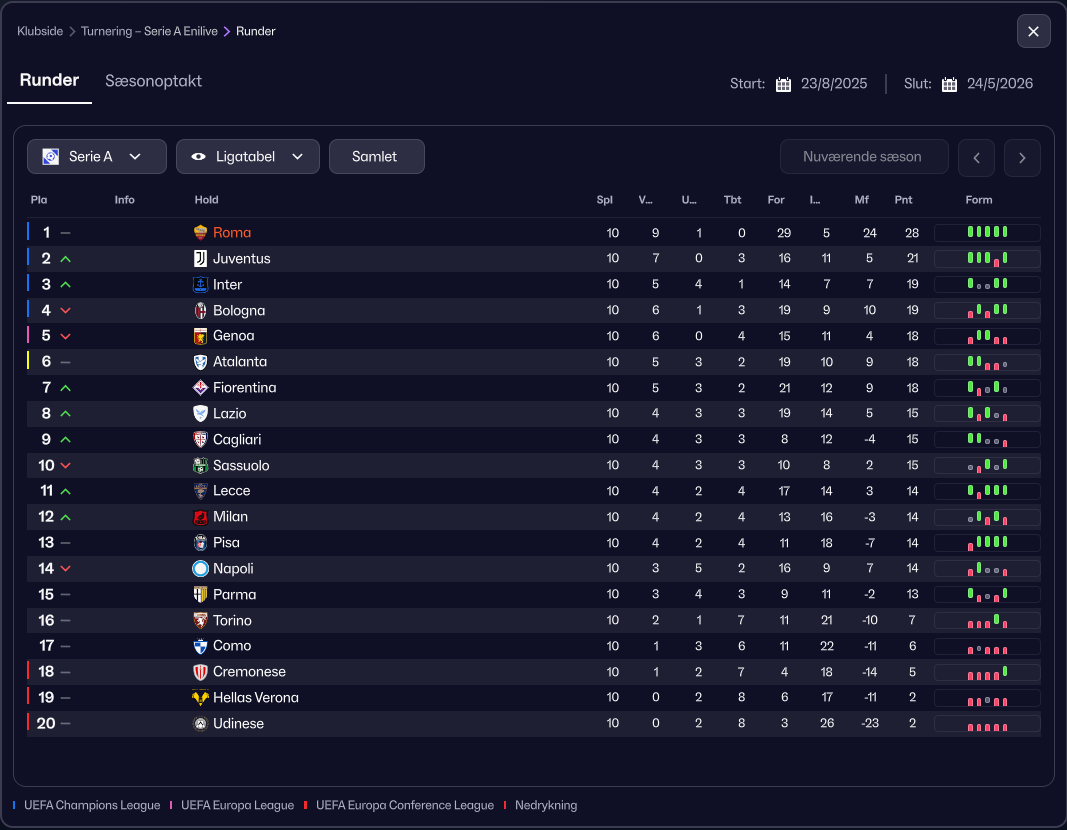Go to the previous season arrow
The height and width of the screenshot is (830, 1067).
pyautogui.click(x=976, y=158)
